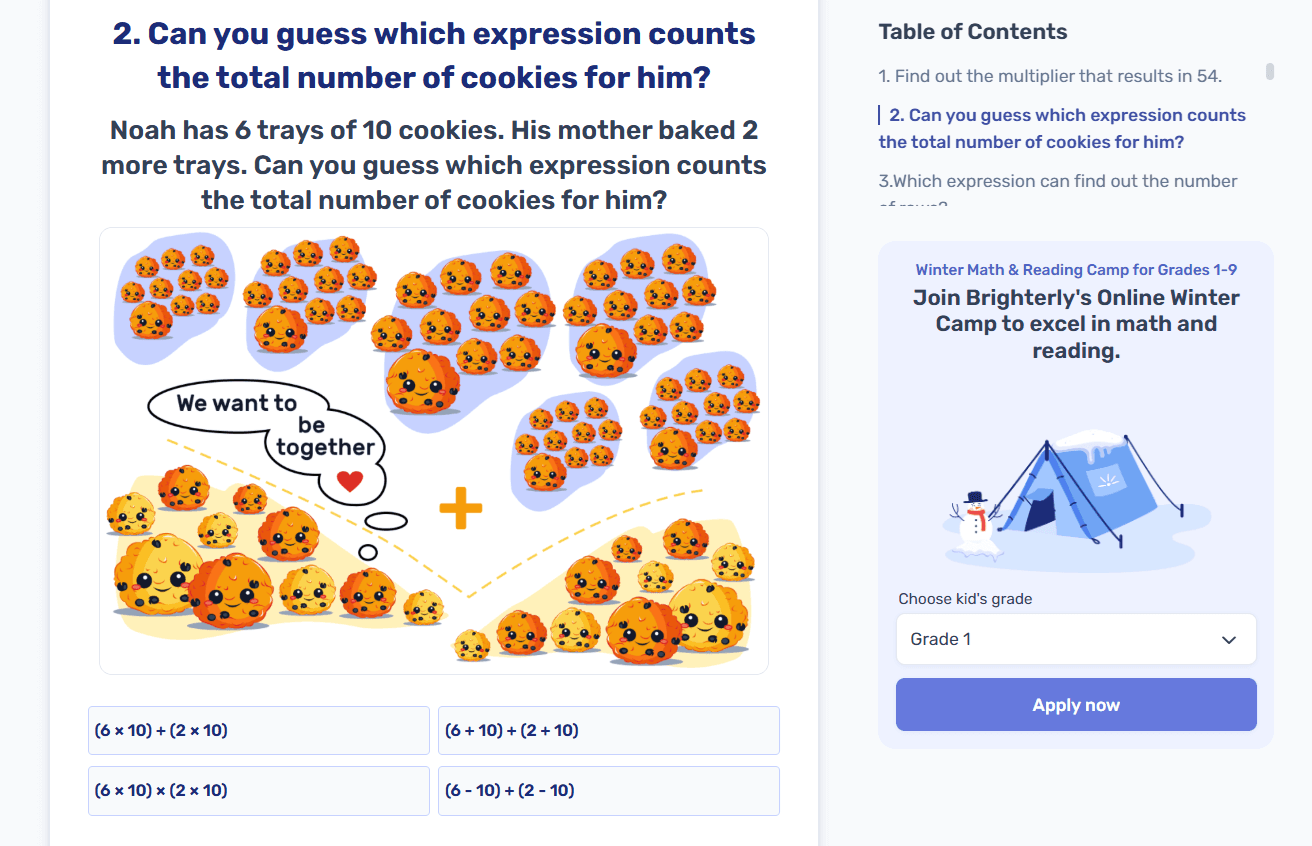The height and width of the screenshot is (846, 1312).
Task: Click the cookie tray illustration
Action: click(x=433, y=447)
